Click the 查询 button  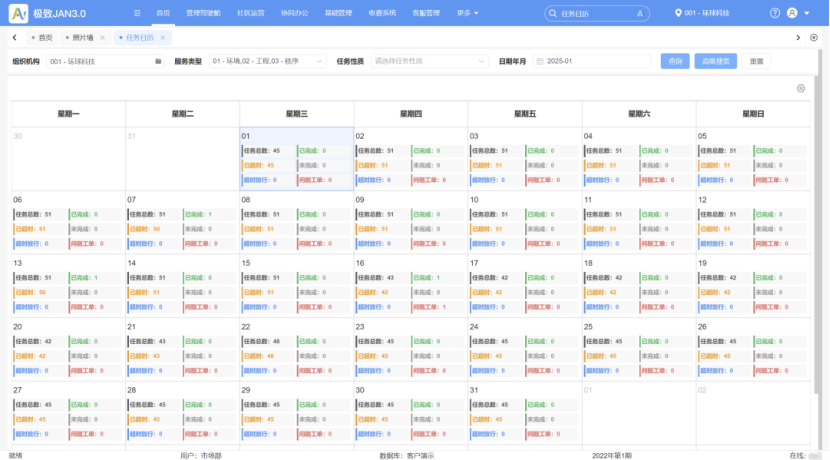(674, 61)
